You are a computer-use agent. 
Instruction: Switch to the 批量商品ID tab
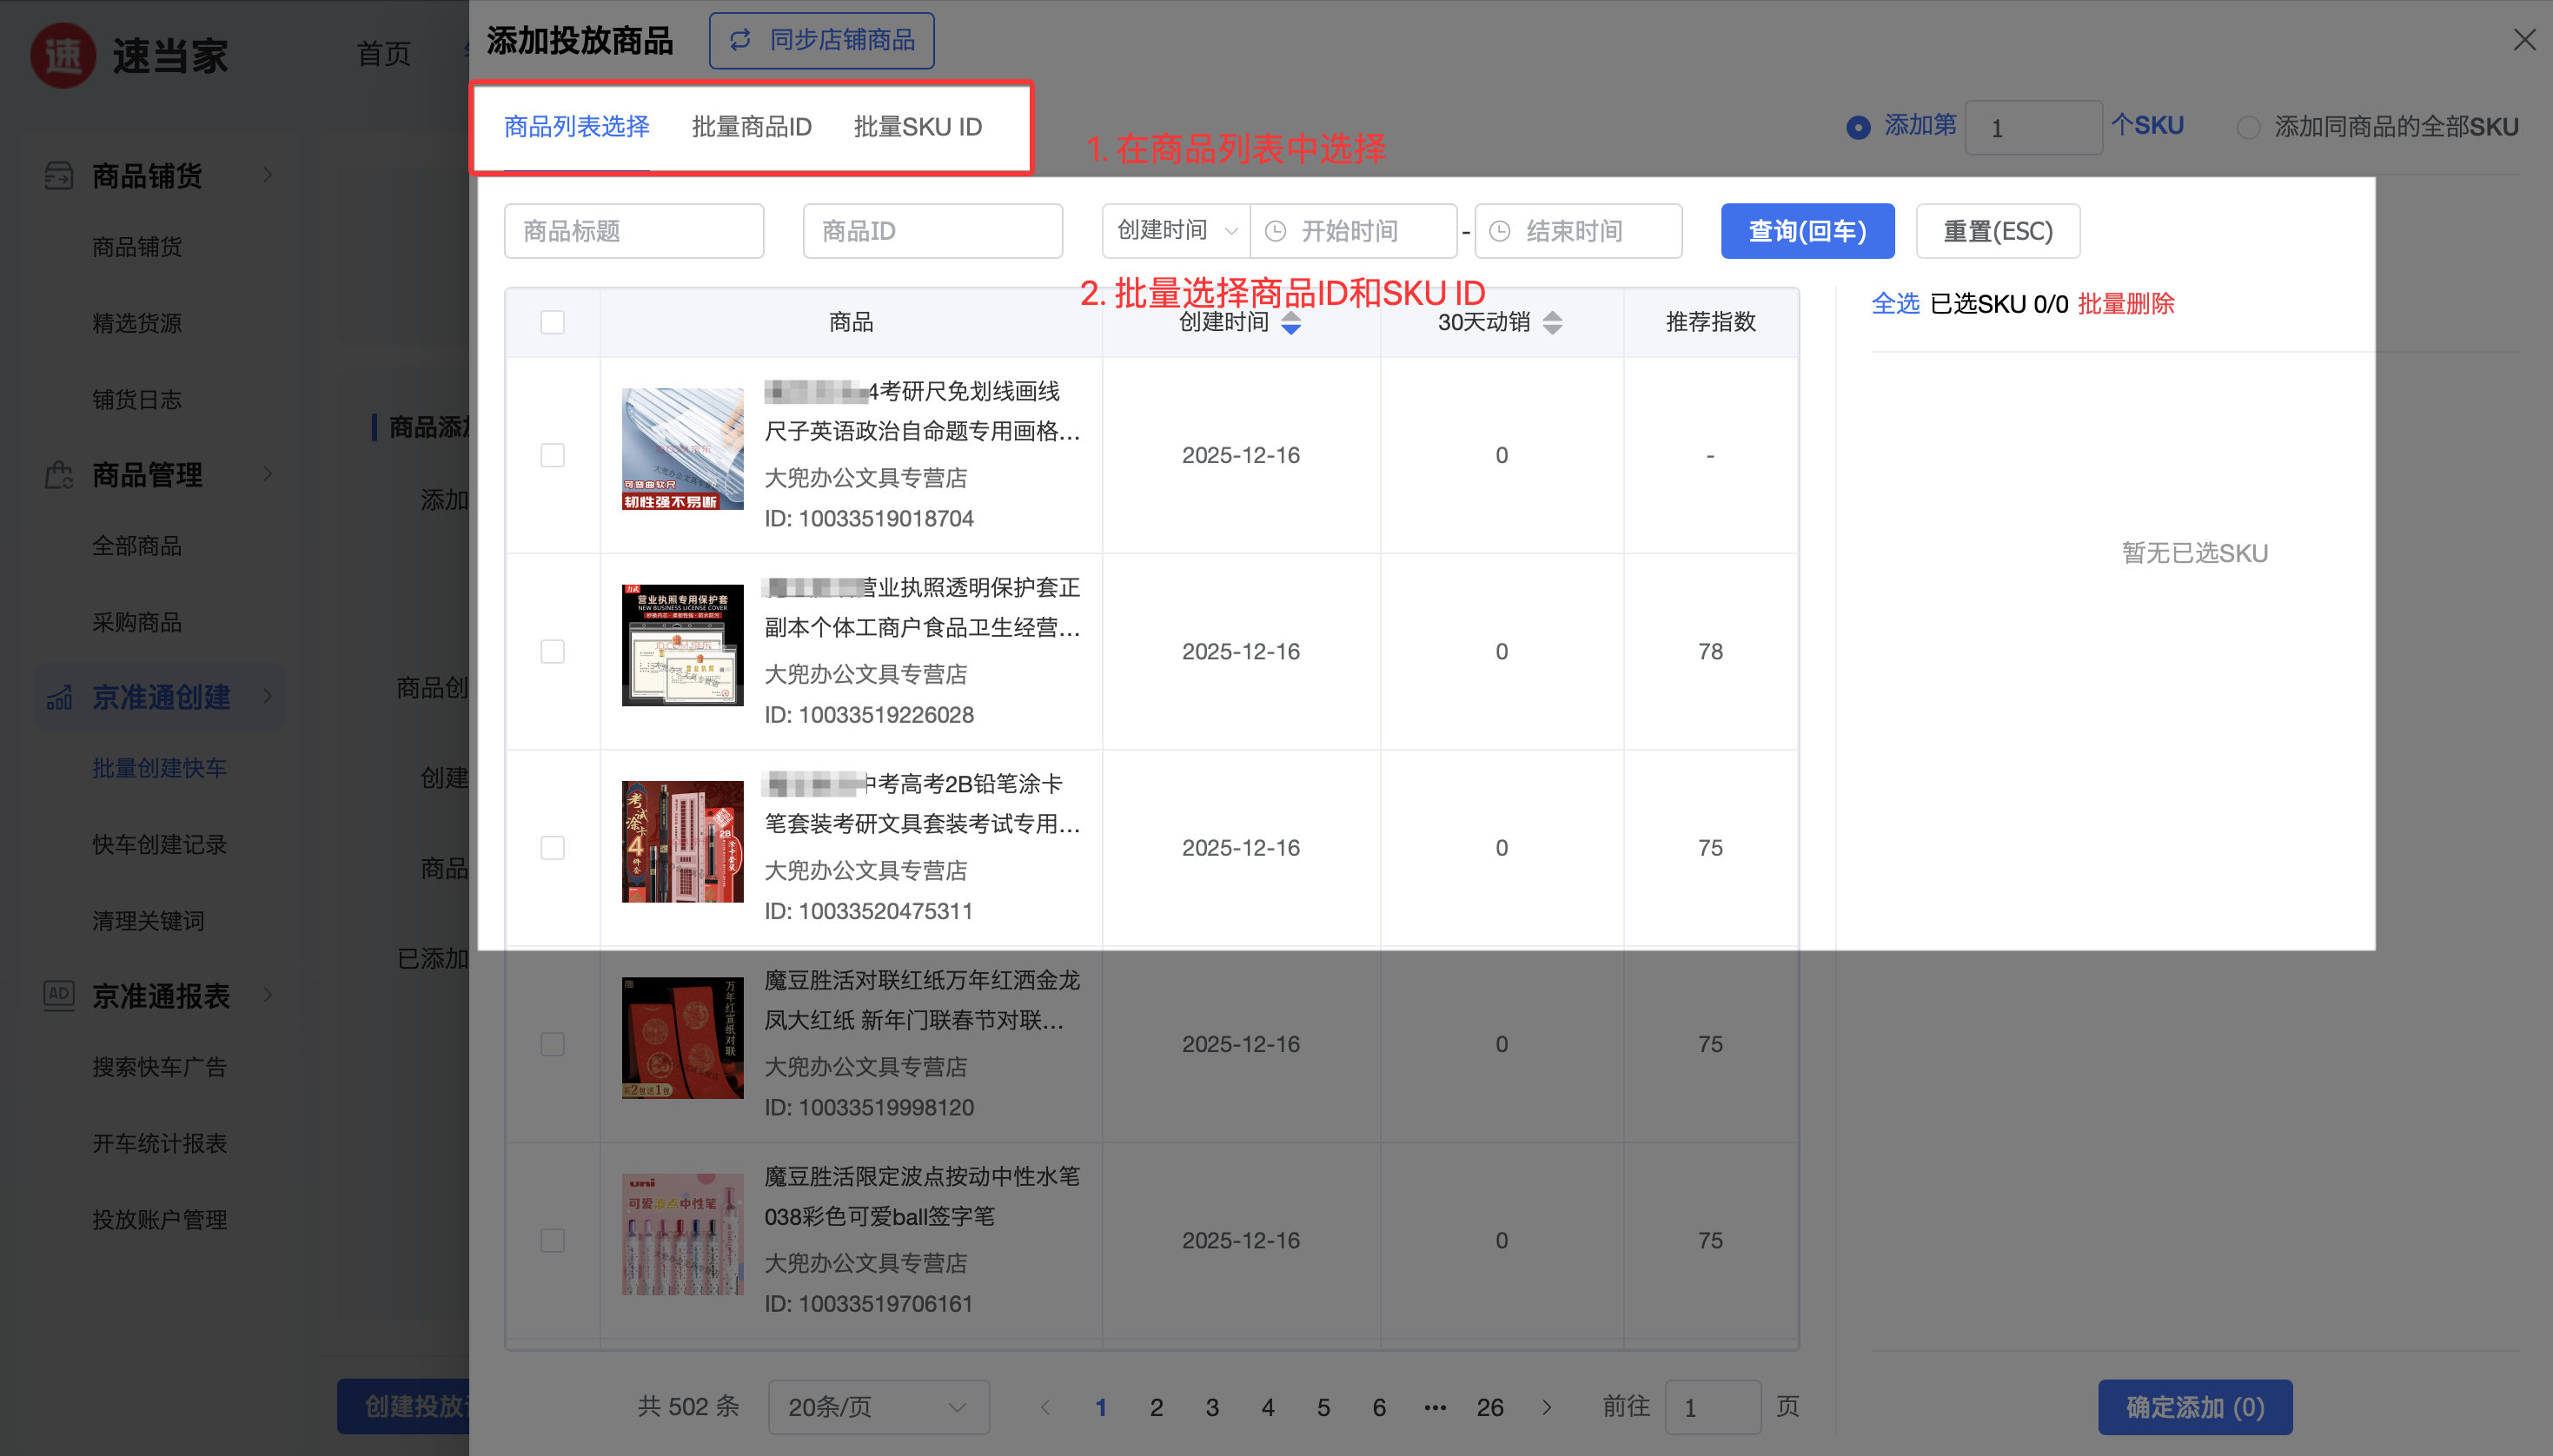[751, 127]
